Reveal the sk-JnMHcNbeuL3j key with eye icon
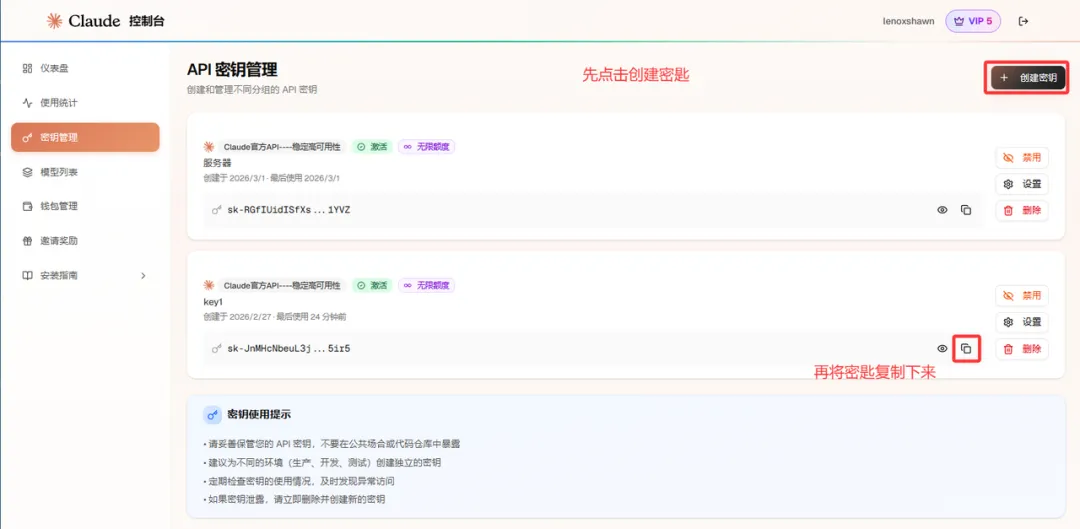This screenshot has height=529, width=1080. coord(942,349)
